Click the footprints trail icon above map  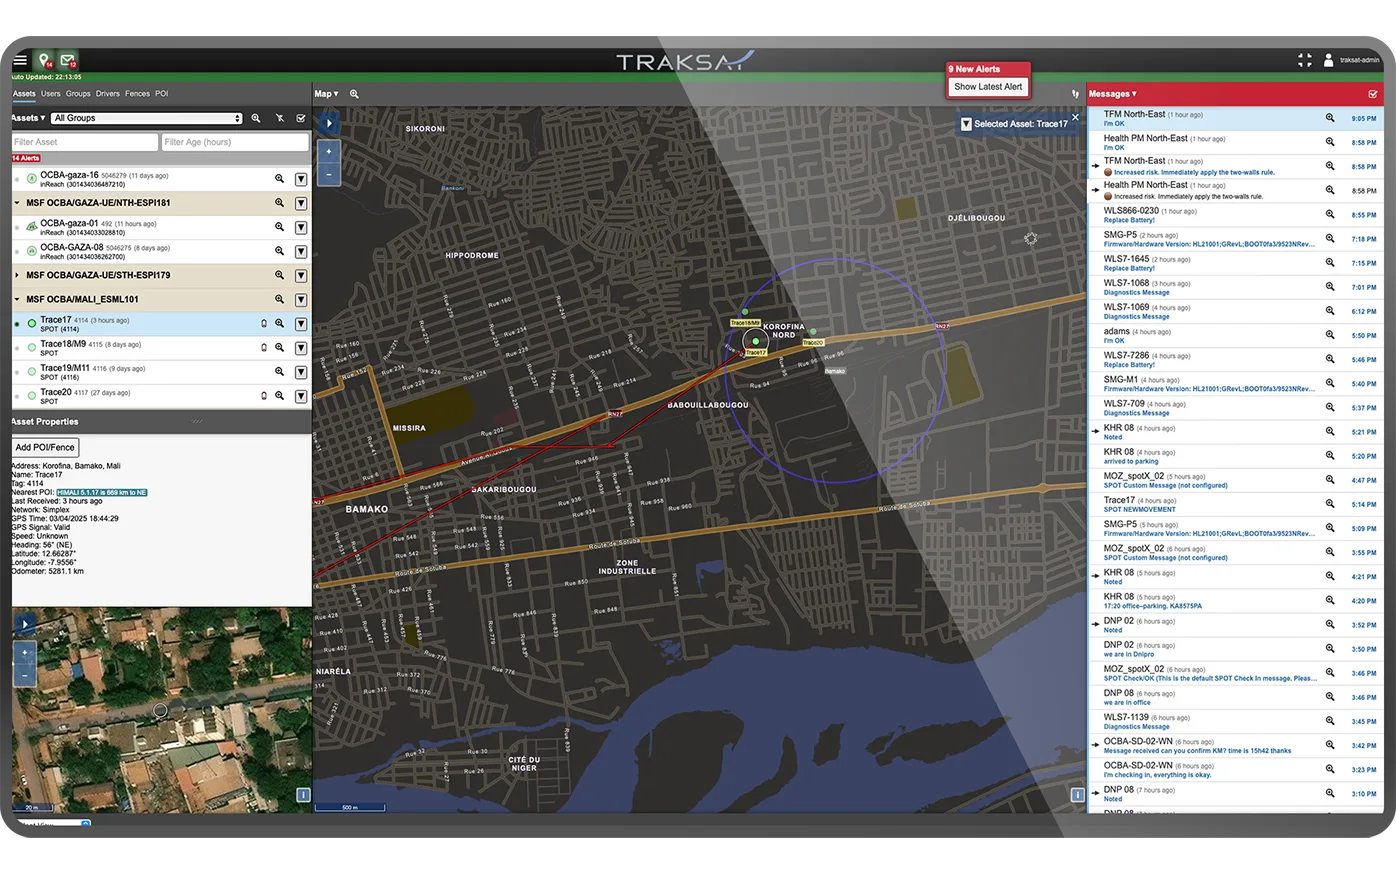[x=1075, y=94]
